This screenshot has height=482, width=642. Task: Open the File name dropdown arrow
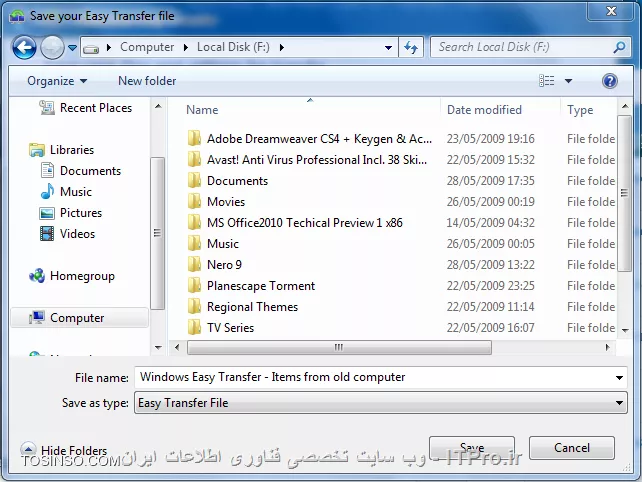pyautogui.click(x=619, y=378)
